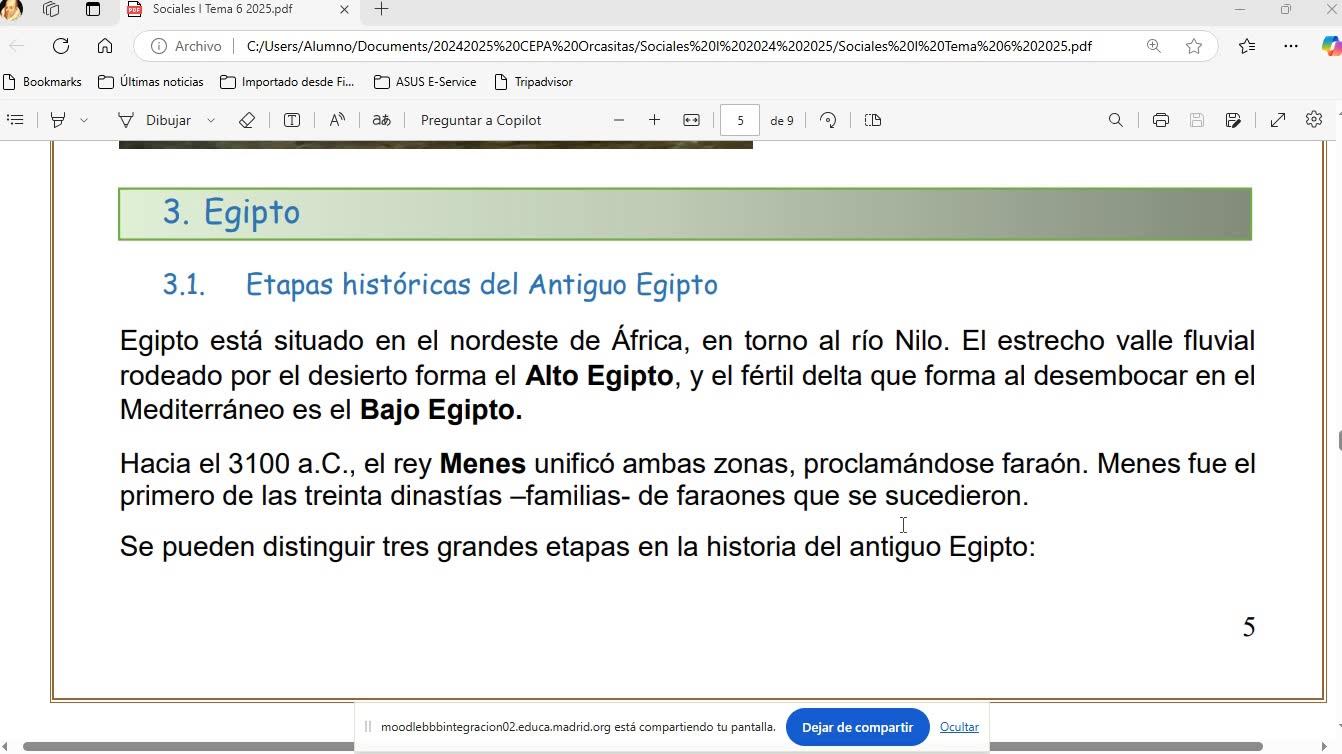Open the address bar zoom indicator
1342x754 pixels.
coord(1154,46)
